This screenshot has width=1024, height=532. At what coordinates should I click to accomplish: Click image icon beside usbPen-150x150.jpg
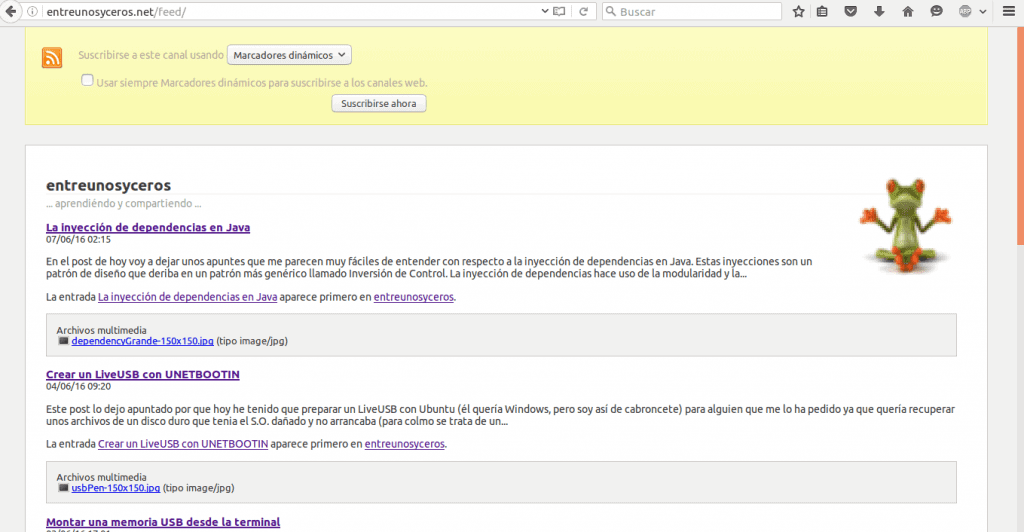tap(63, 488)
